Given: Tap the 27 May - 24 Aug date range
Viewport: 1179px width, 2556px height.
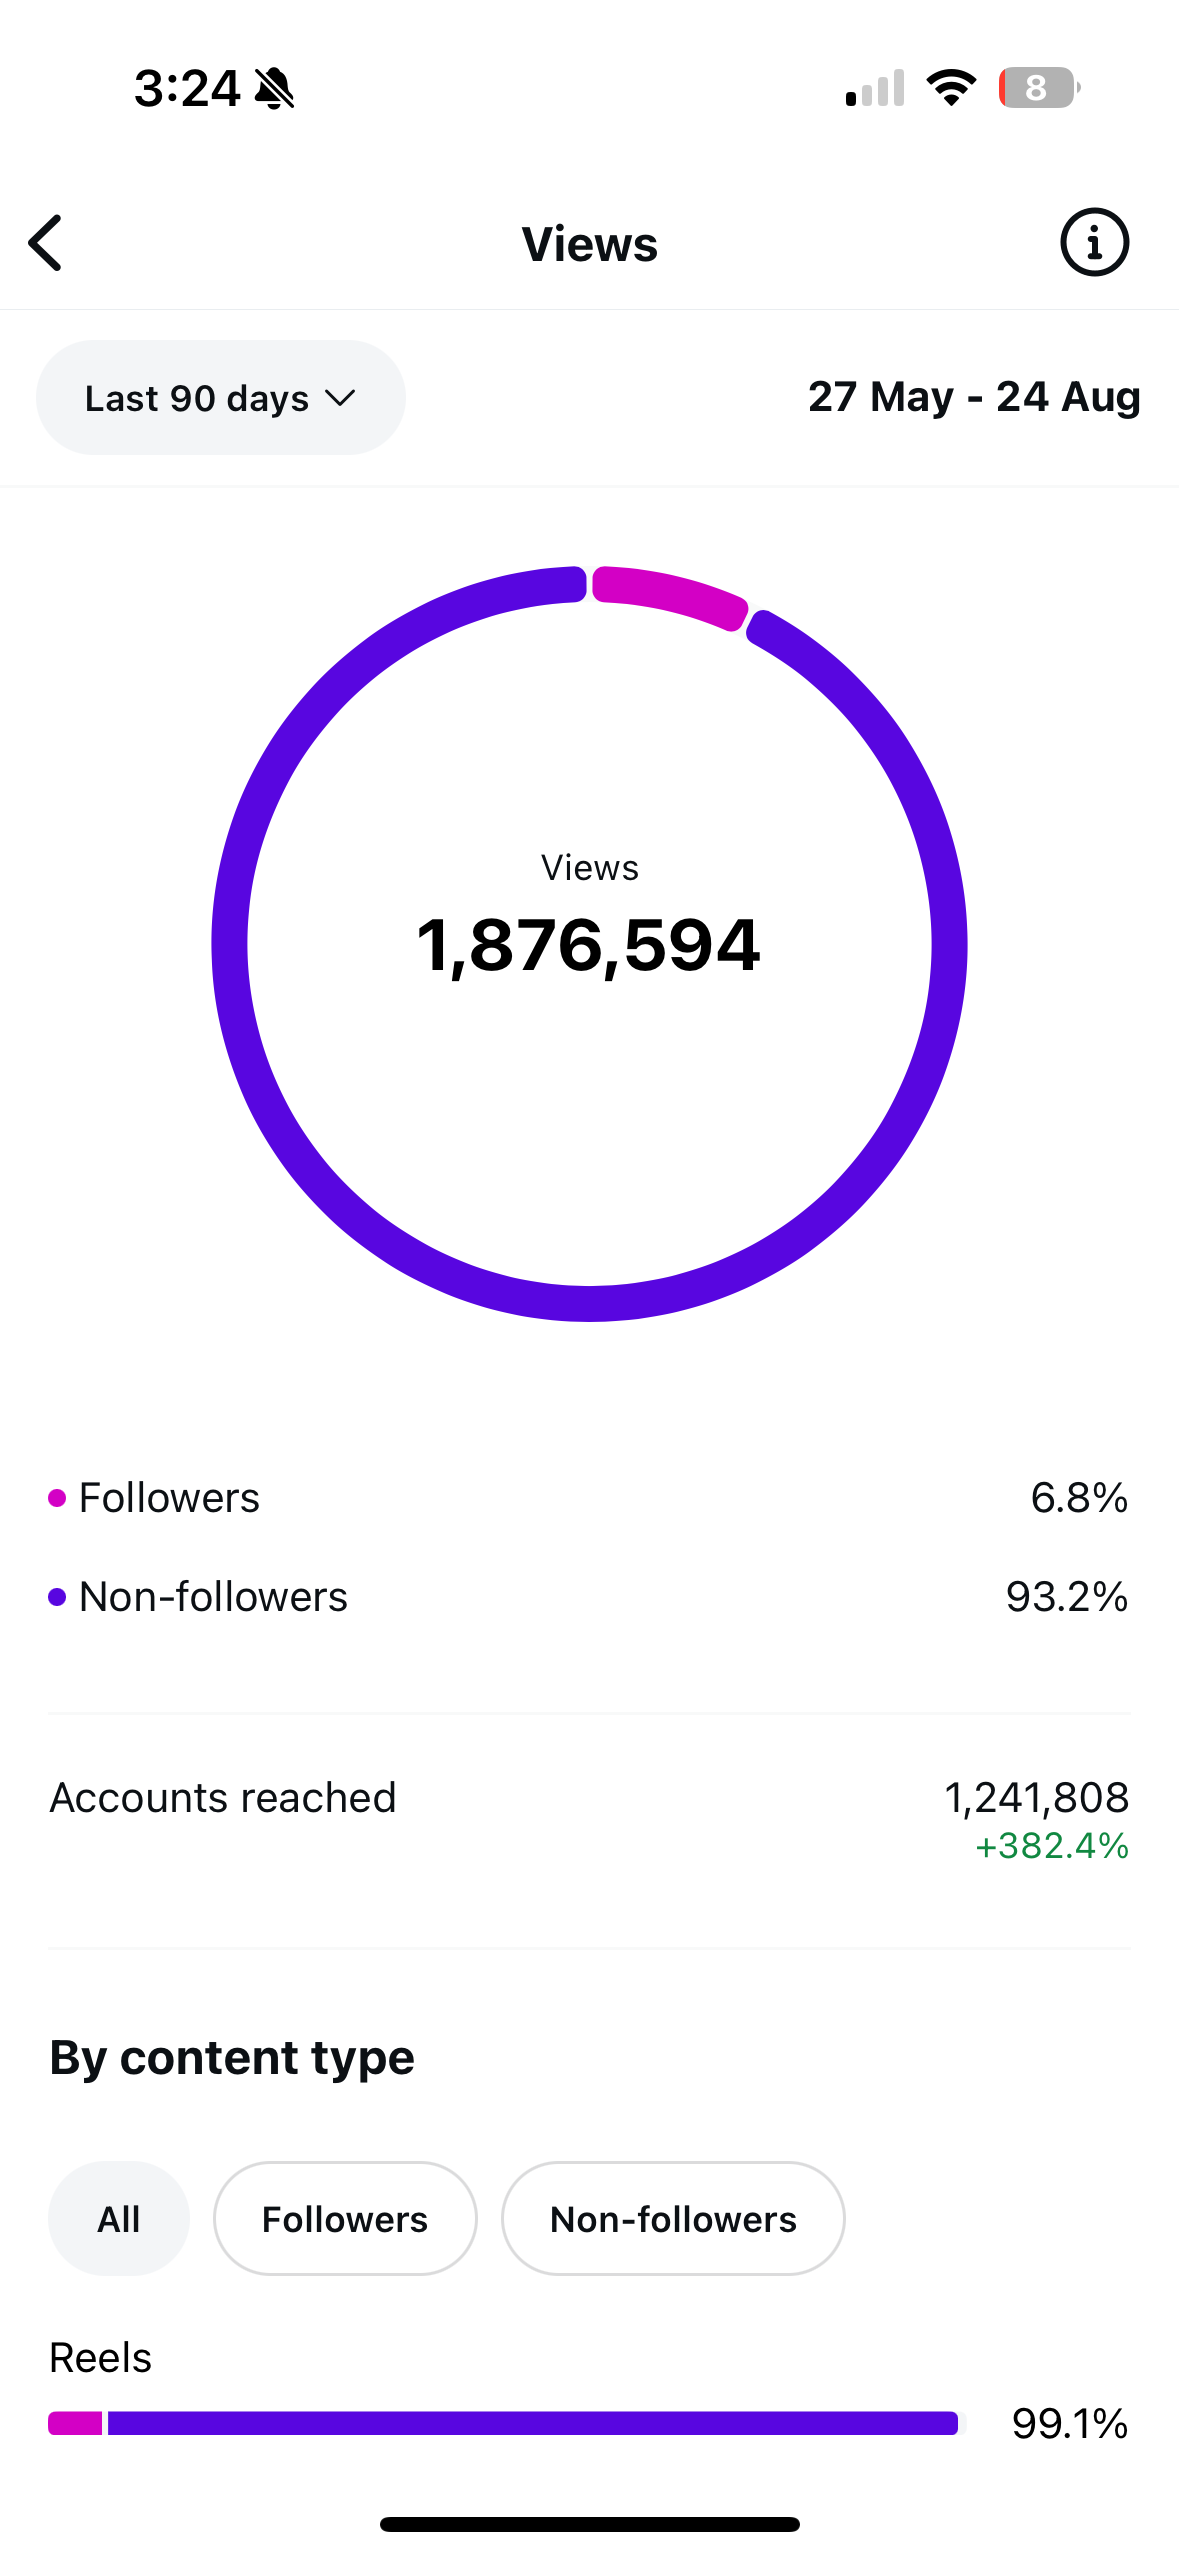Looking at the screenshot, I should (x=974, y=397).
